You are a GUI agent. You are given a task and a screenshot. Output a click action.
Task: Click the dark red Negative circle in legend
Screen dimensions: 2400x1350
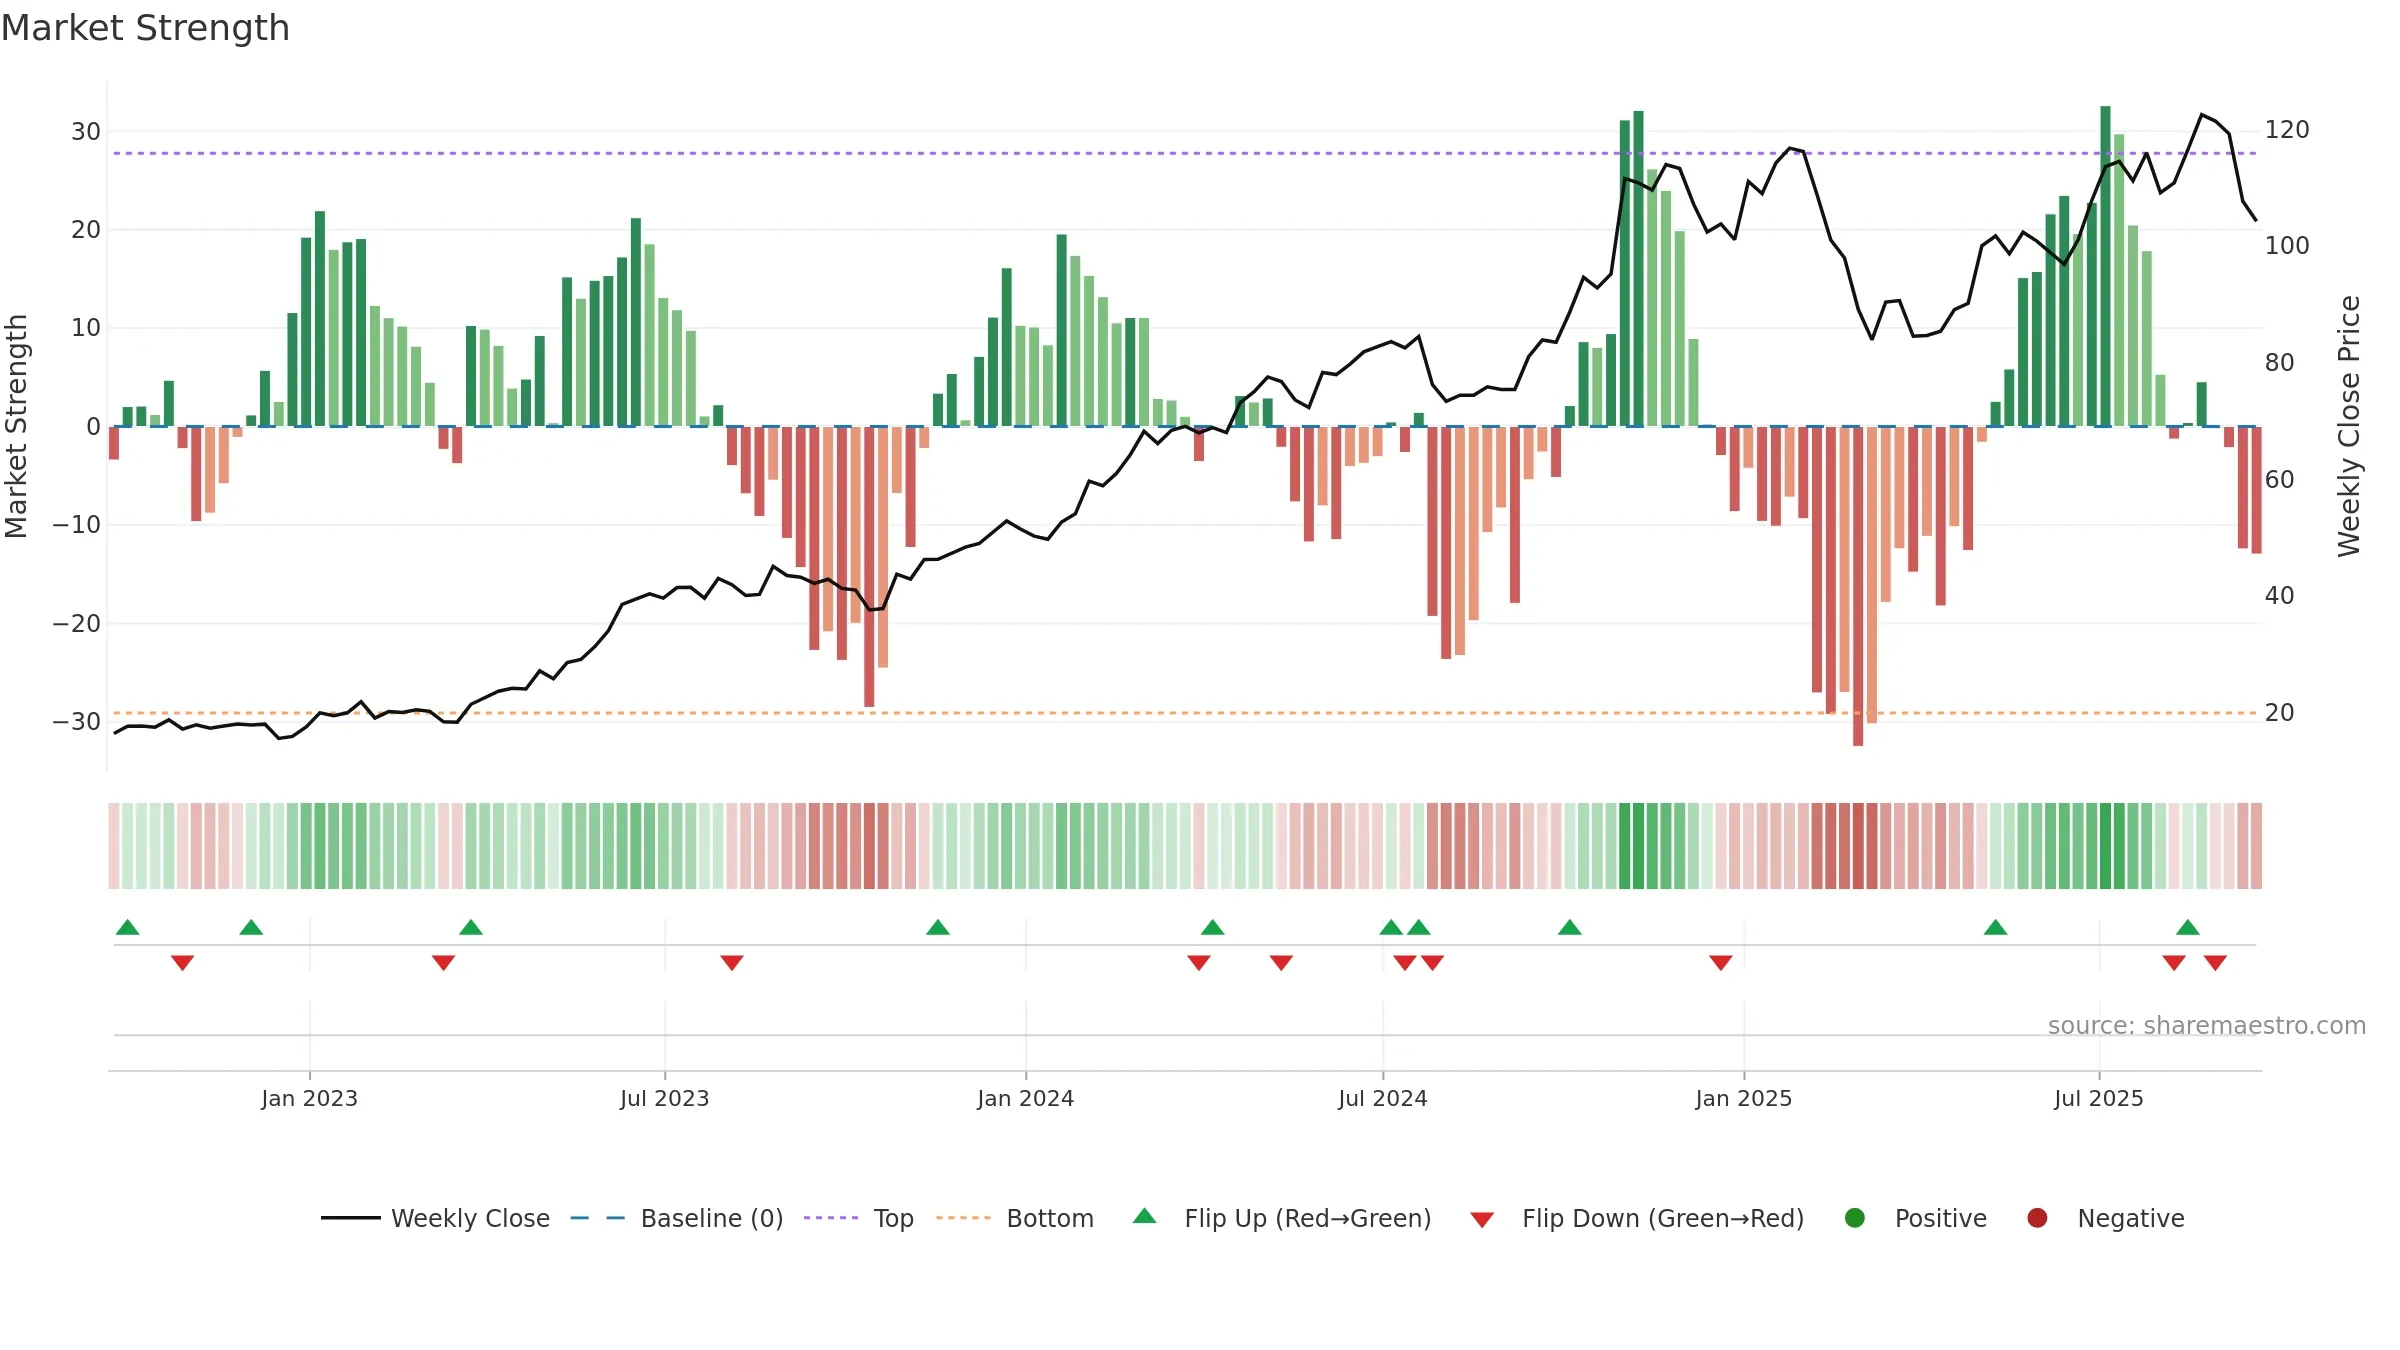tap(2037, 1218)
